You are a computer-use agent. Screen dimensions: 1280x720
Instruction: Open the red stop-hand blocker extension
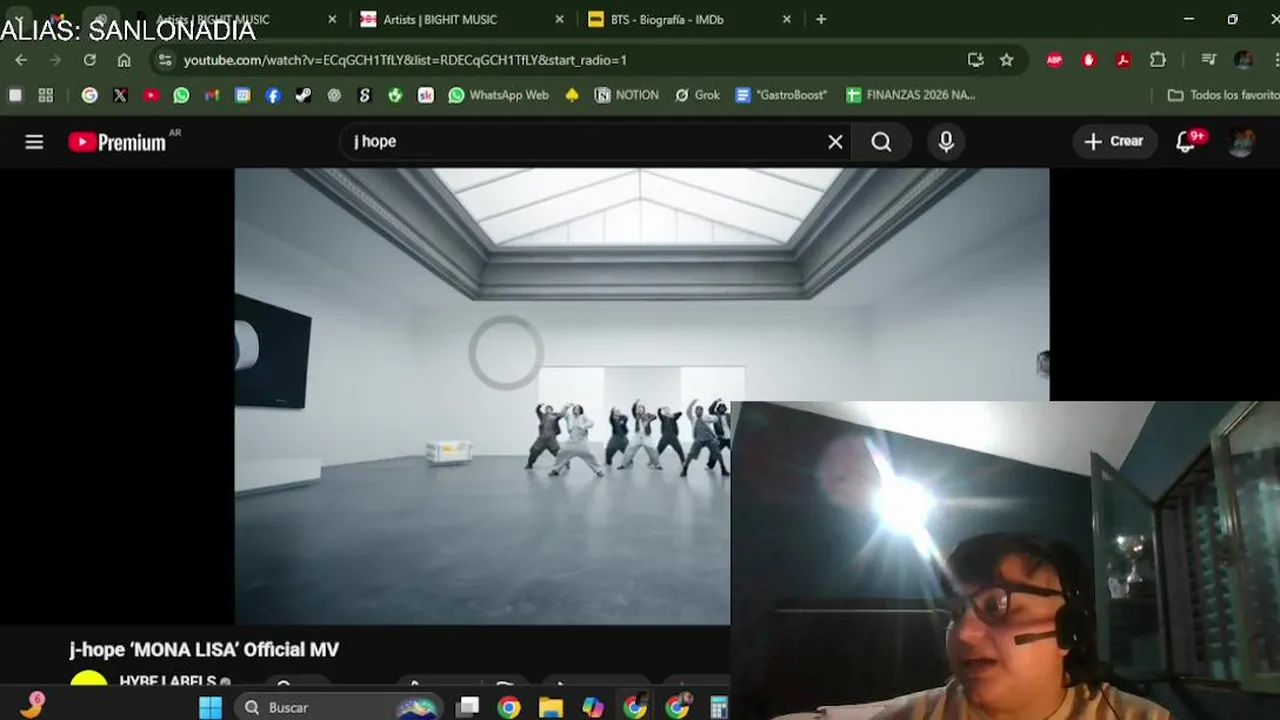pyautogui.click(x=1089, y=60)
